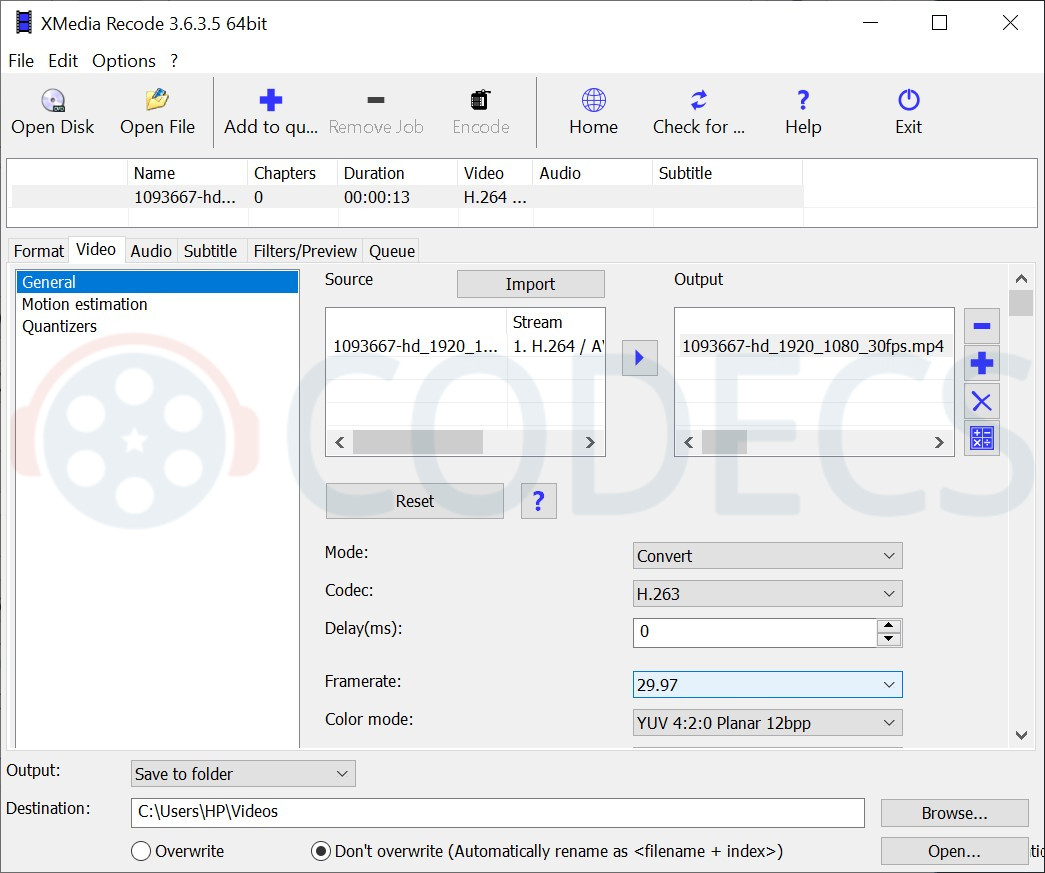Click Source list scroll left arrow

340,442
